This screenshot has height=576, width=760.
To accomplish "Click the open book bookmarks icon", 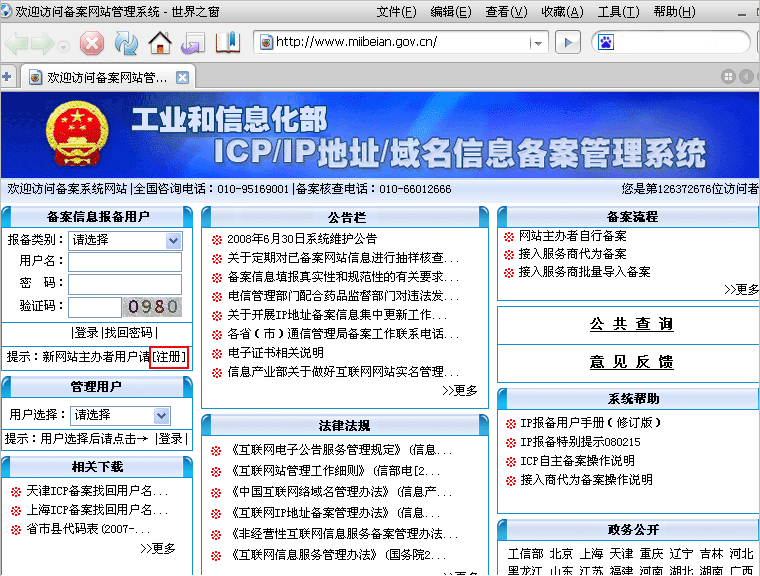I will point(228,43).
